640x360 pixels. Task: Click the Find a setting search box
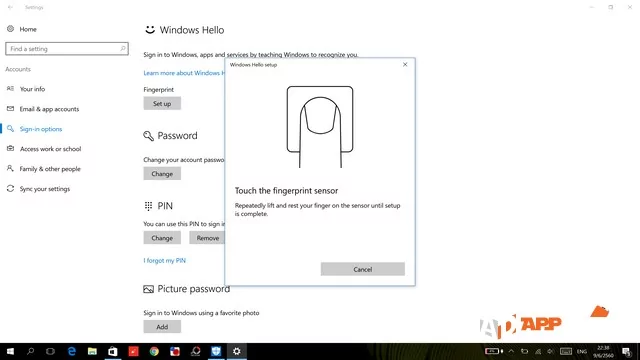click(67, 49)
